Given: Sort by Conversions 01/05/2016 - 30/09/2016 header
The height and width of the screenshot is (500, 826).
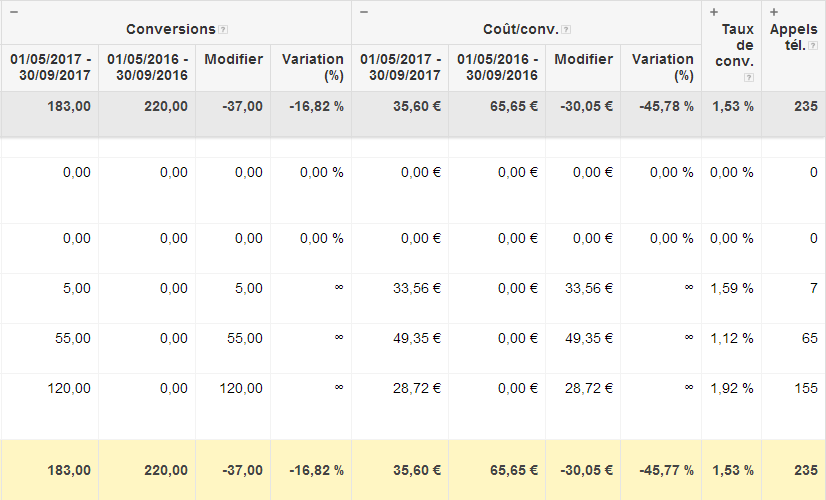Looking at the screenshot, I should [x=147, y=67].
